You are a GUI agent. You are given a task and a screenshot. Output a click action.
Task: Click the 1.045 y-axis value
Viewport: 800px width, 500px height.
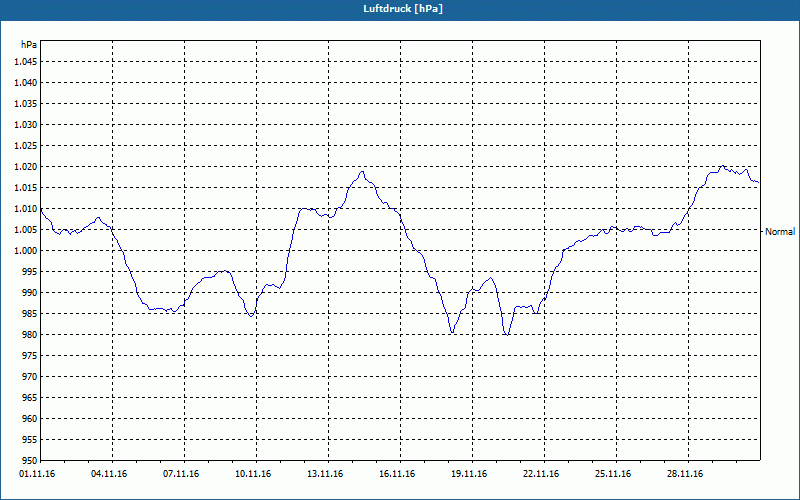26,62
